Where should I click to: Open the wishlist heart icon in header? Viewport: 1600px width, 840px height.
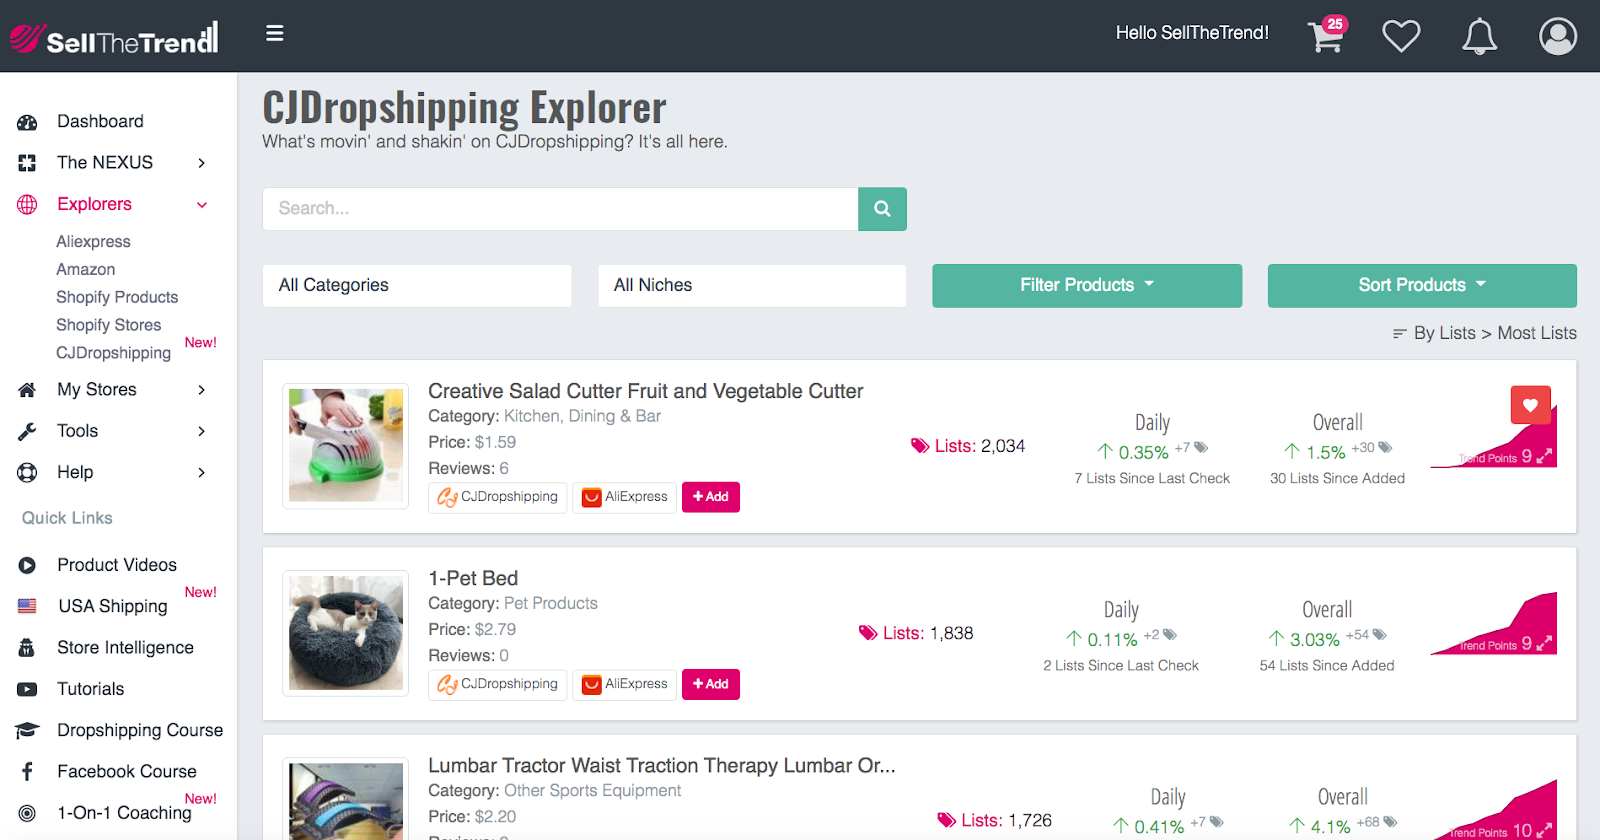pyautogui.click(x=1401, y=37)
